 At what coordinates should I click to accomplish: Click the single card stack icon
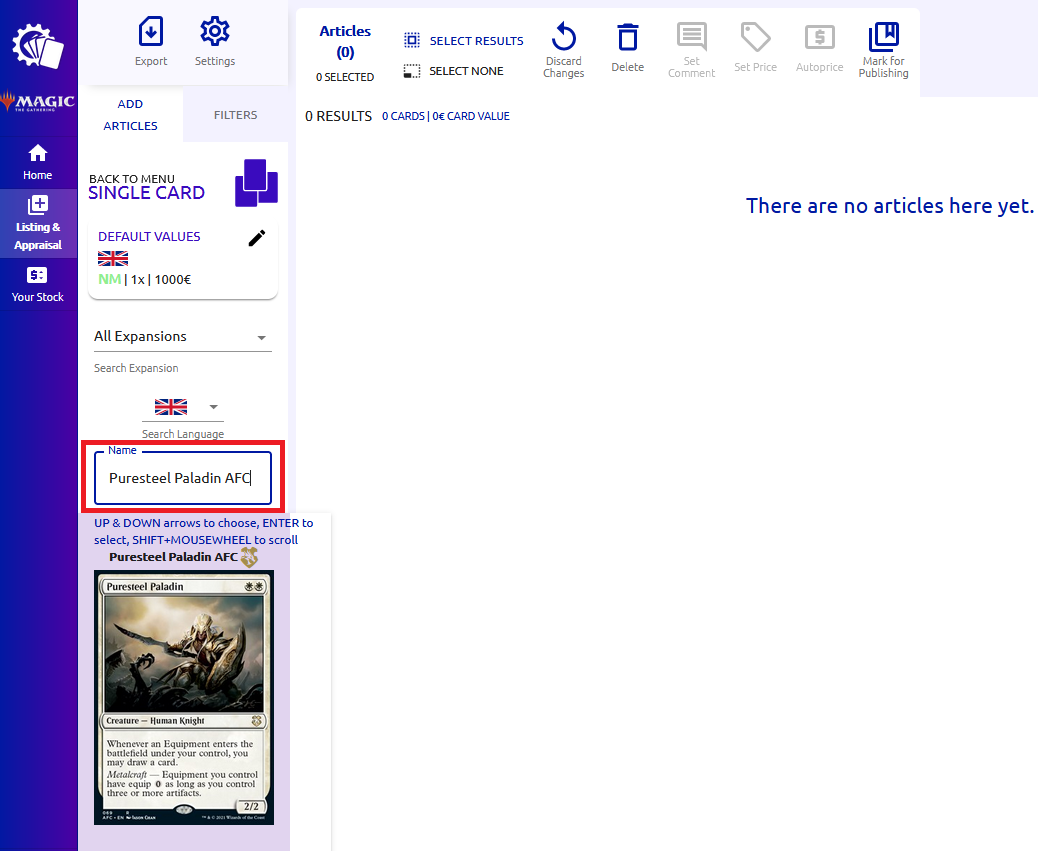(x=256, y=183)
